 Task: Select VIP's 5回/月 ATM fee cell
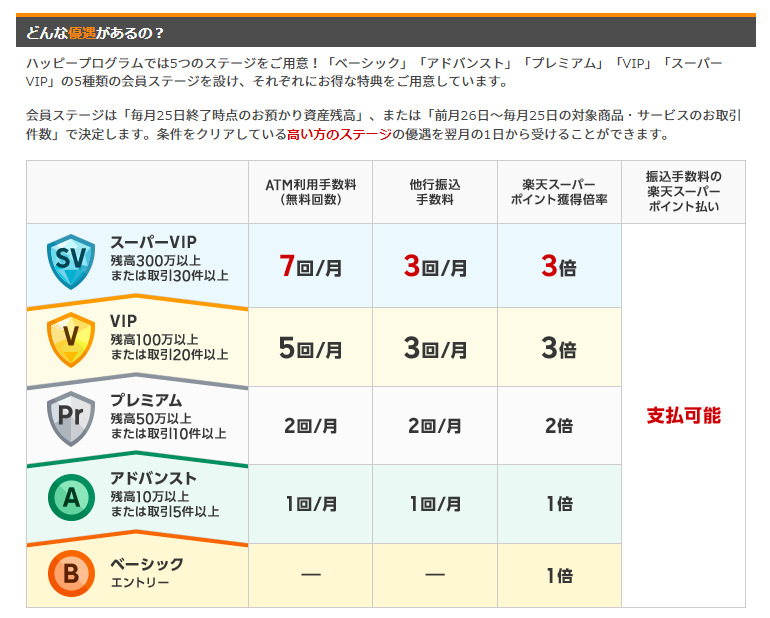(310, 348)
